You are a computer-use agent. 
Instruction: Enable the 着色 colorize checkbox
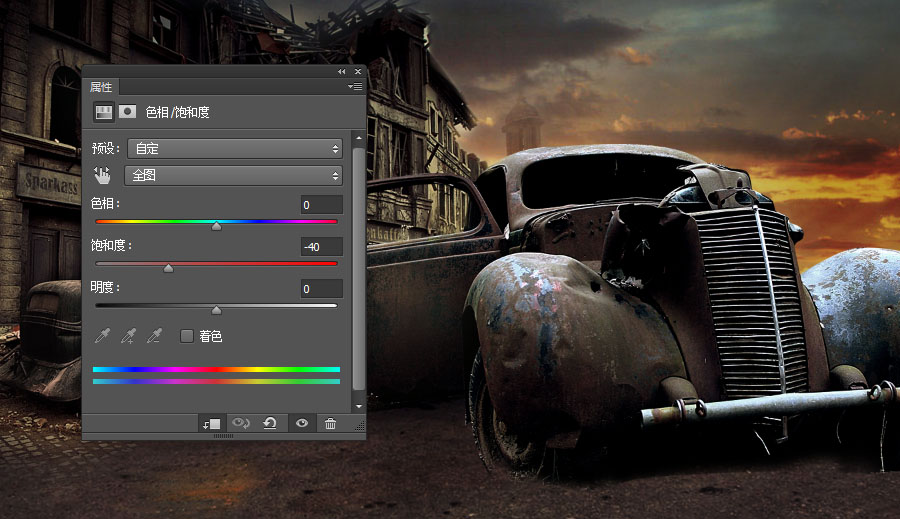pos(187,336)
